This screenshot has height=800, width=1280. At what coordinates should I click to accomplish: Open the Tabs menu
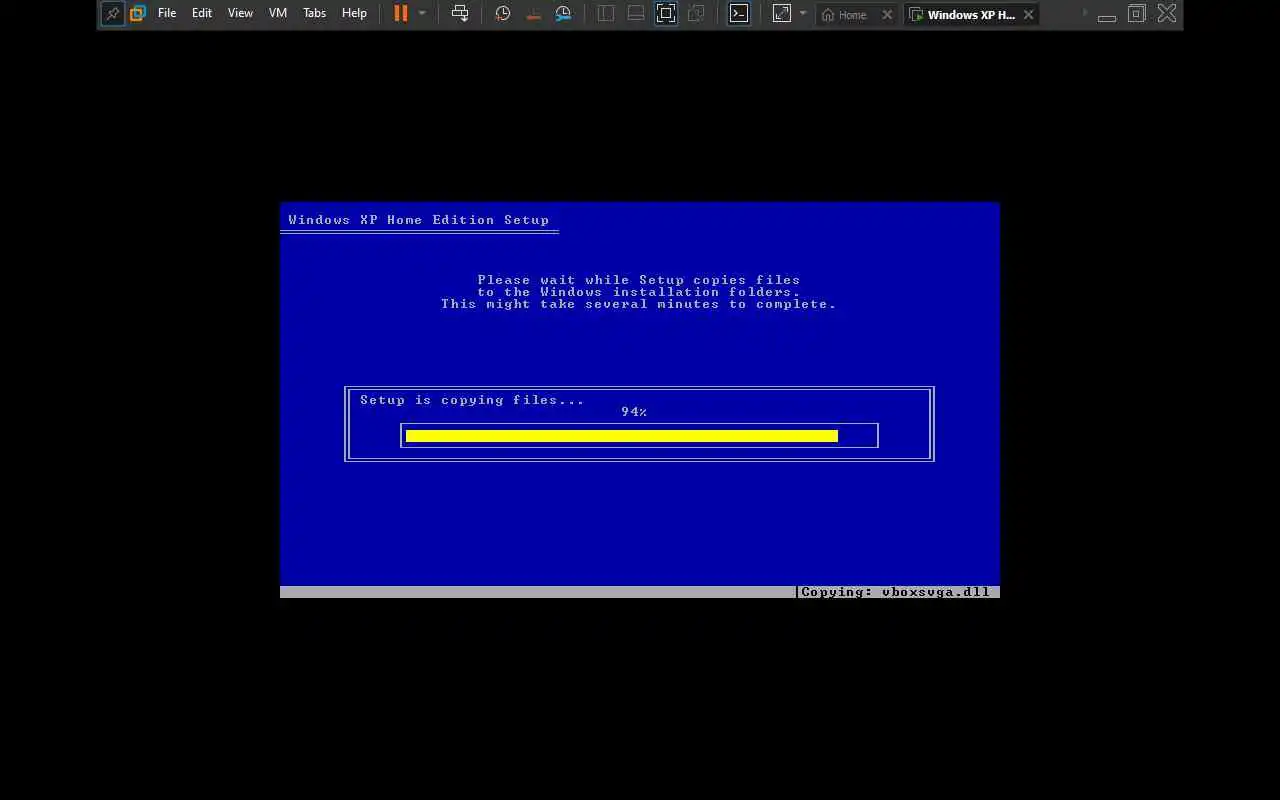tap(315, 13)
